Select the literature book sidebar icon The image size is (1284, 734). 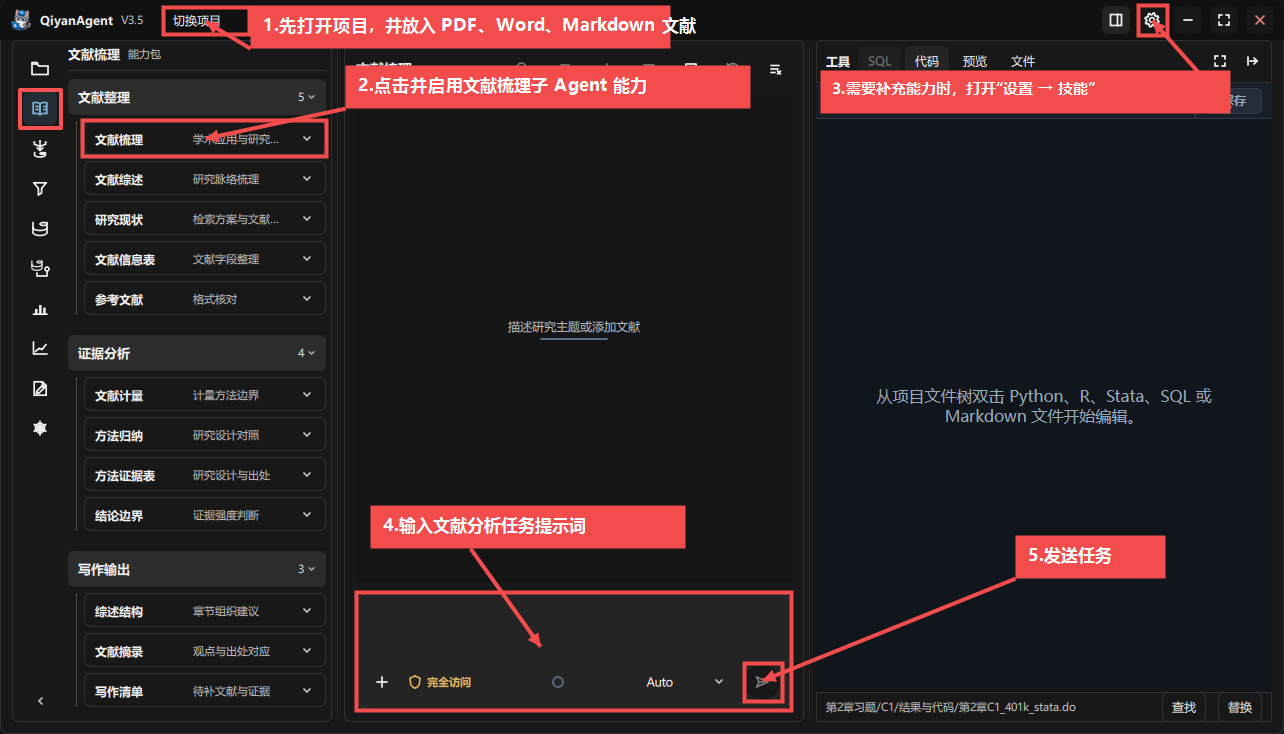point(40,108)
